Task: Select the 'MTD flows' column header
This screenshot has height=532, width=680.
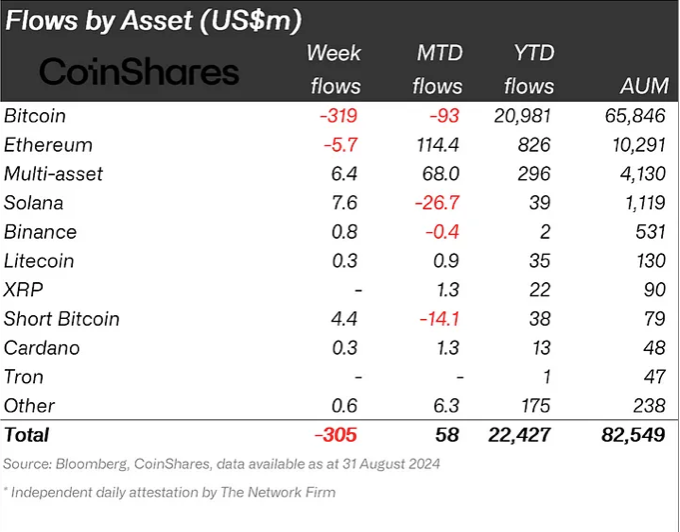Action: (x=437, y=69)
